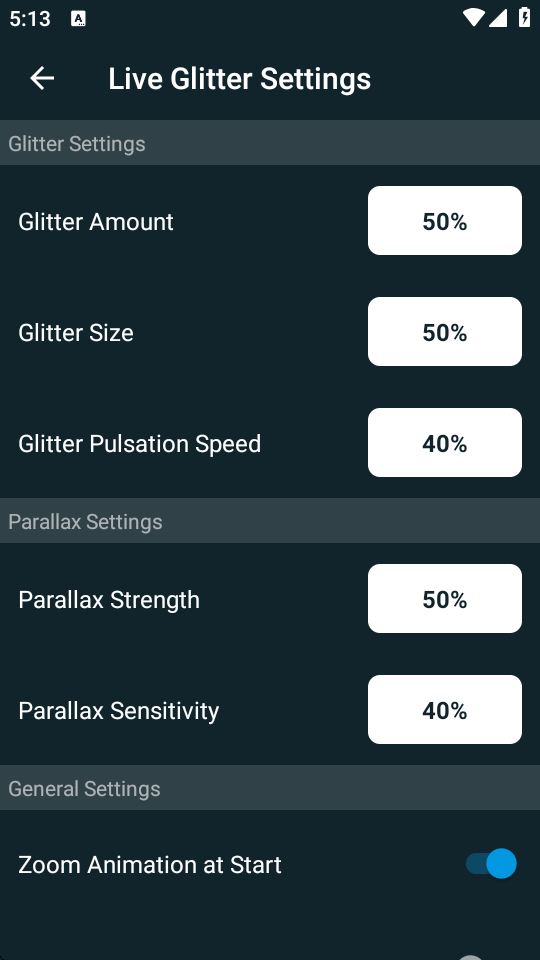Tap the battery status icon

(x=525, y=17)
